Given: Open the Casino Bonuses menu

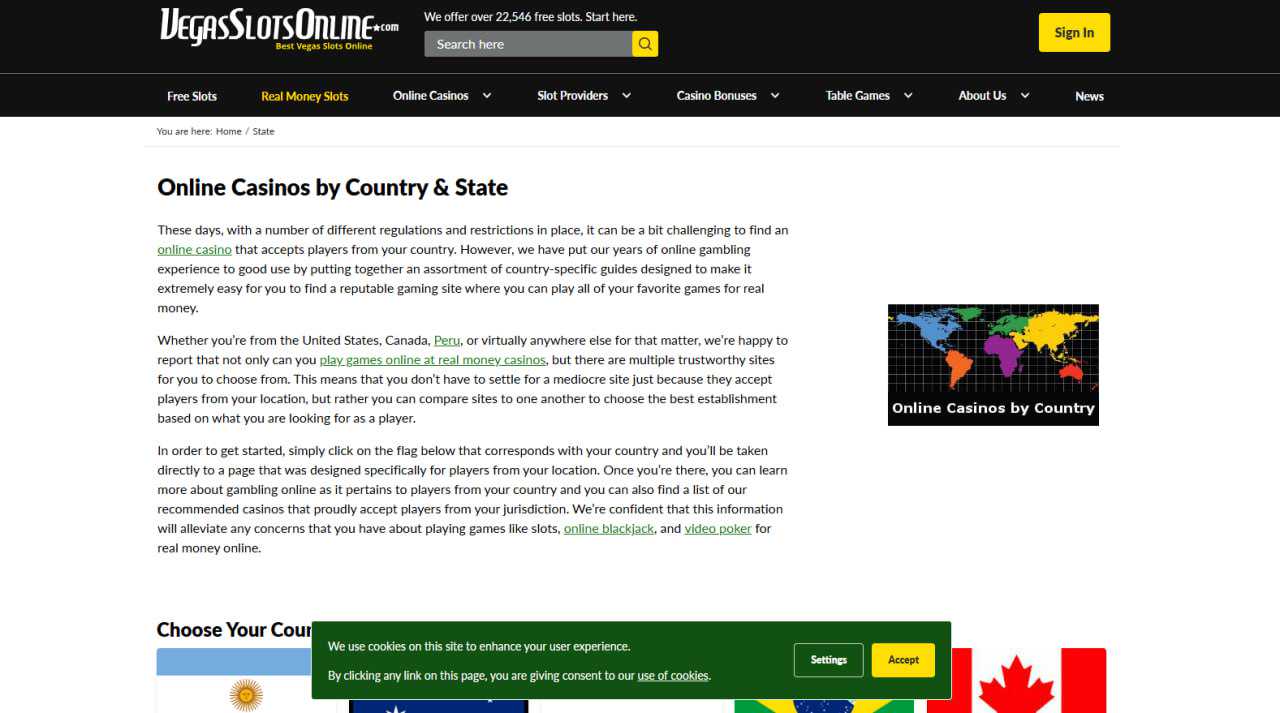Looking at the screenshot, I should coord(717,96).
